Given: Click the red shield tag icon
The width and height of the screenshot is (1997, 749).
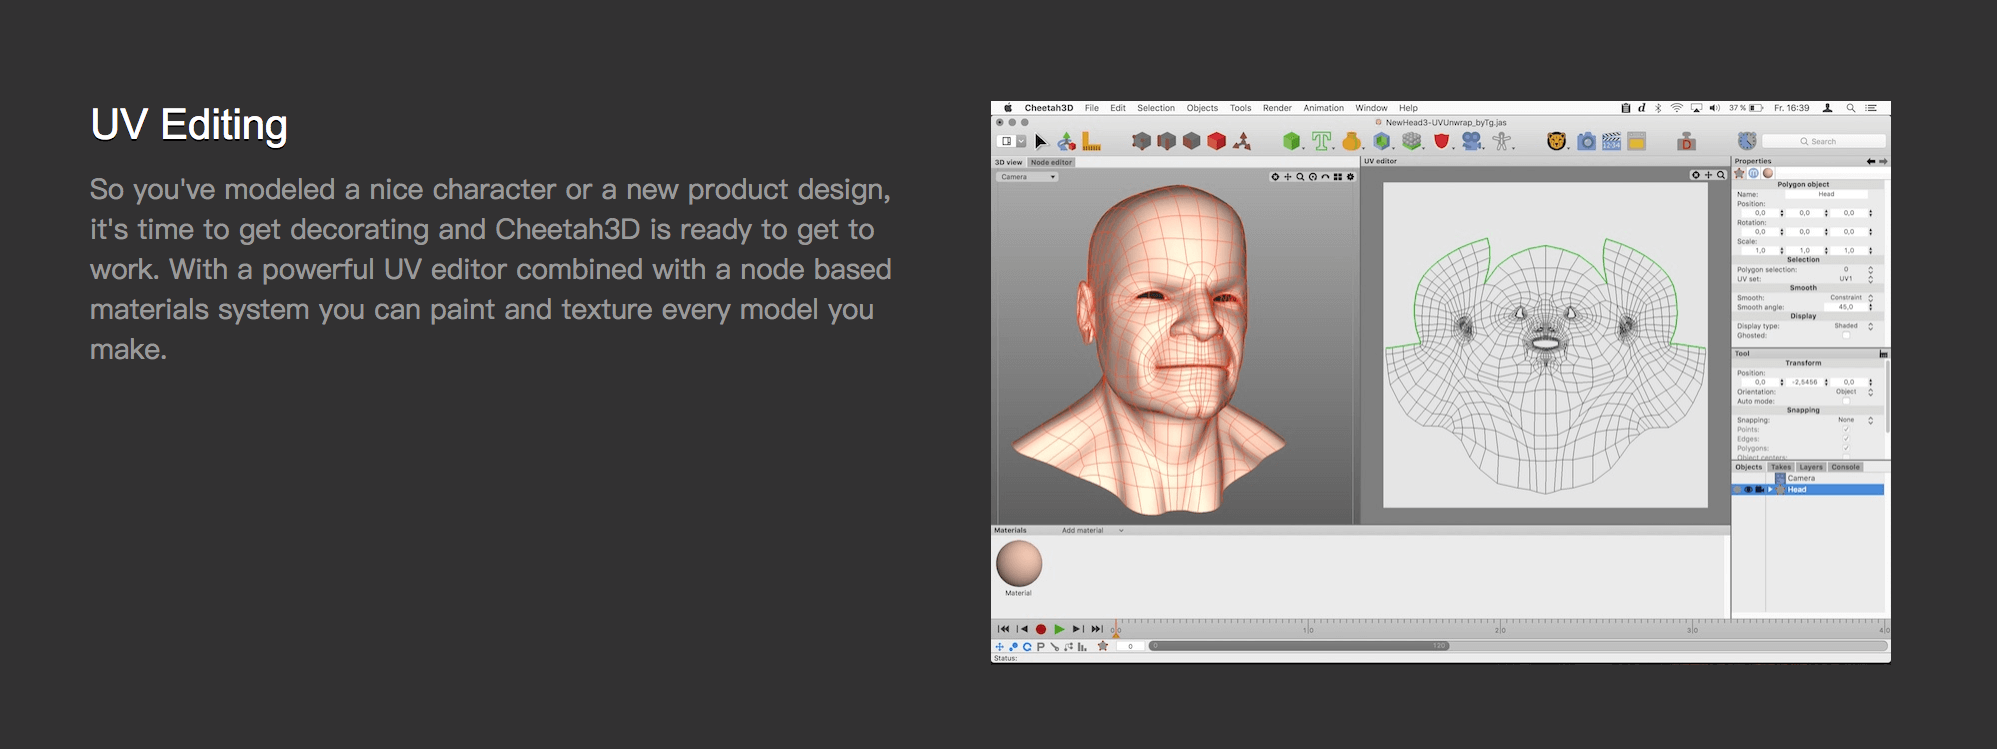Looking at the screenshot, I should pyautogui.click(x=1442, y=142).
